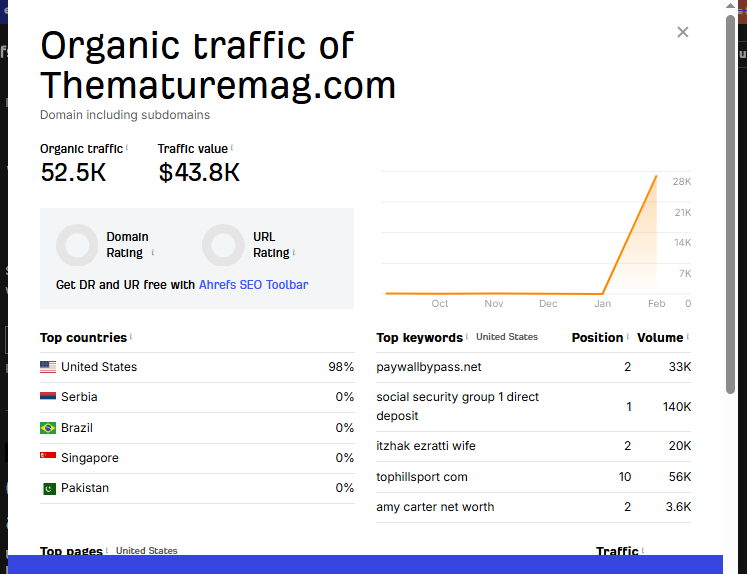Click the 56K volume value
This screenshot has height=574, width=747.
pos(680,477)
